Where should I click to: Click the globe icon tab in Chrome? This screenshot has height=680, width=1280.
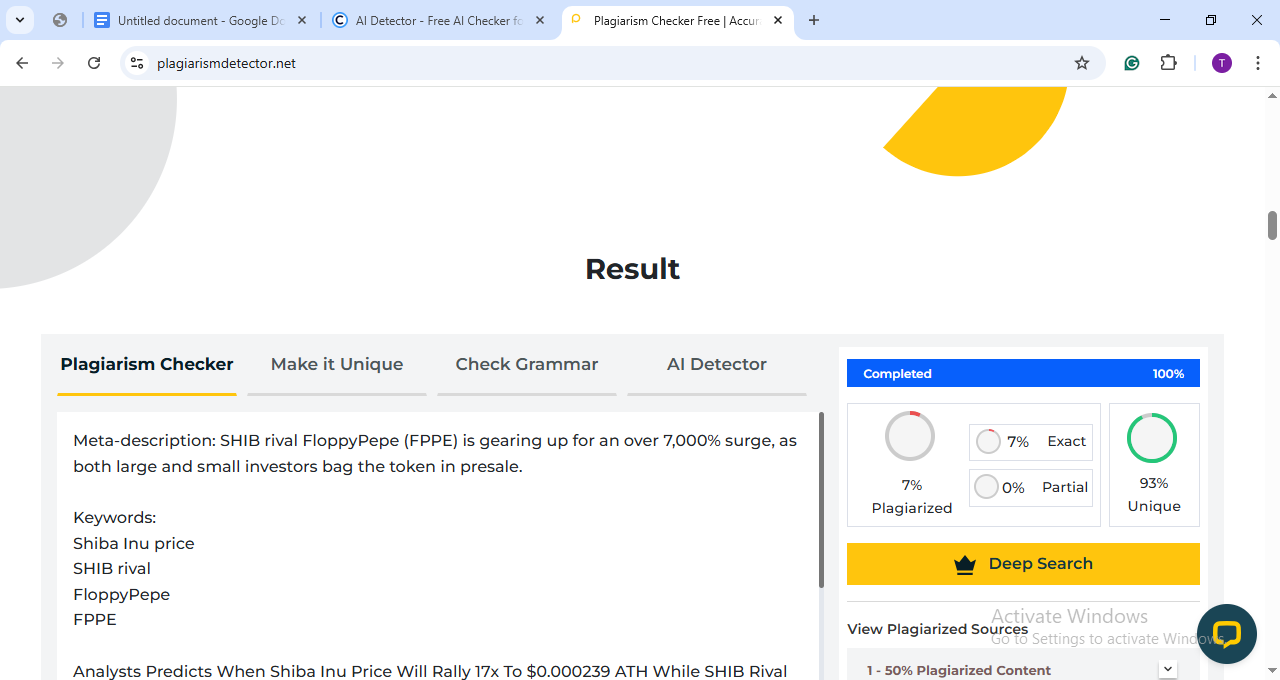tap(60, 20)
